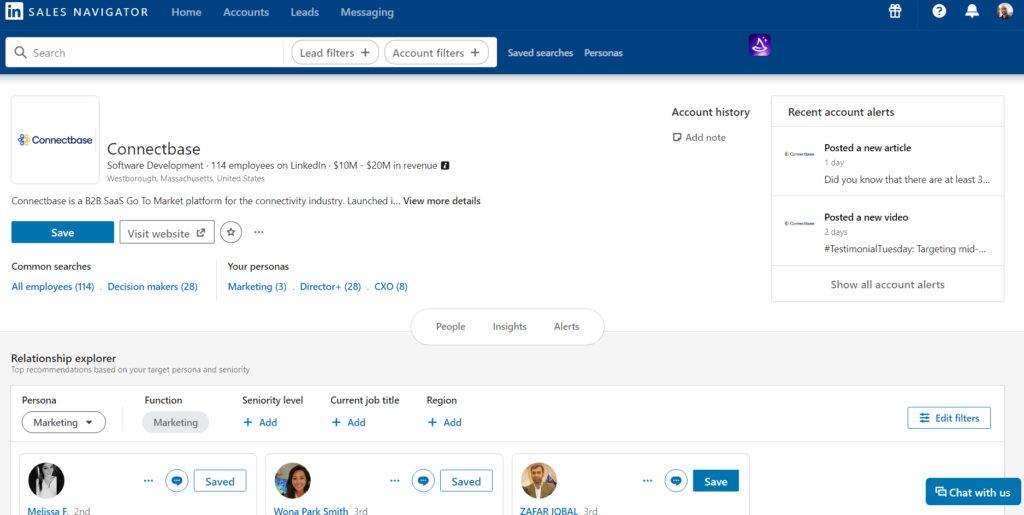
Task: Open Director+ (28) persona
Action: (330, 287)
